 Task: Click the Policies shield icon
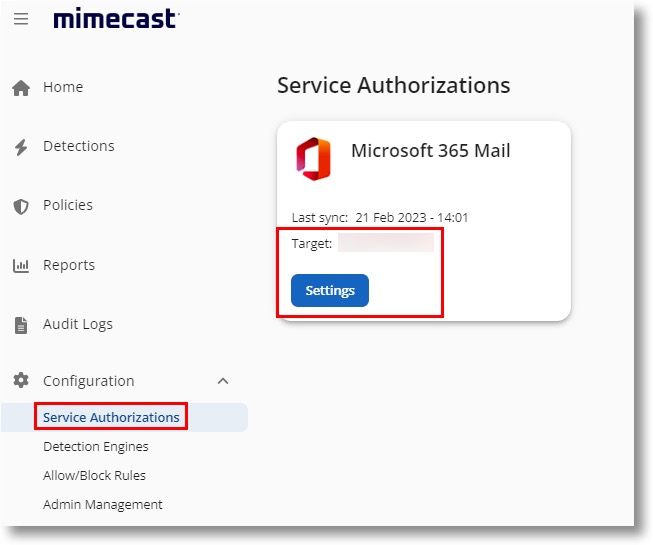[21, 206]
